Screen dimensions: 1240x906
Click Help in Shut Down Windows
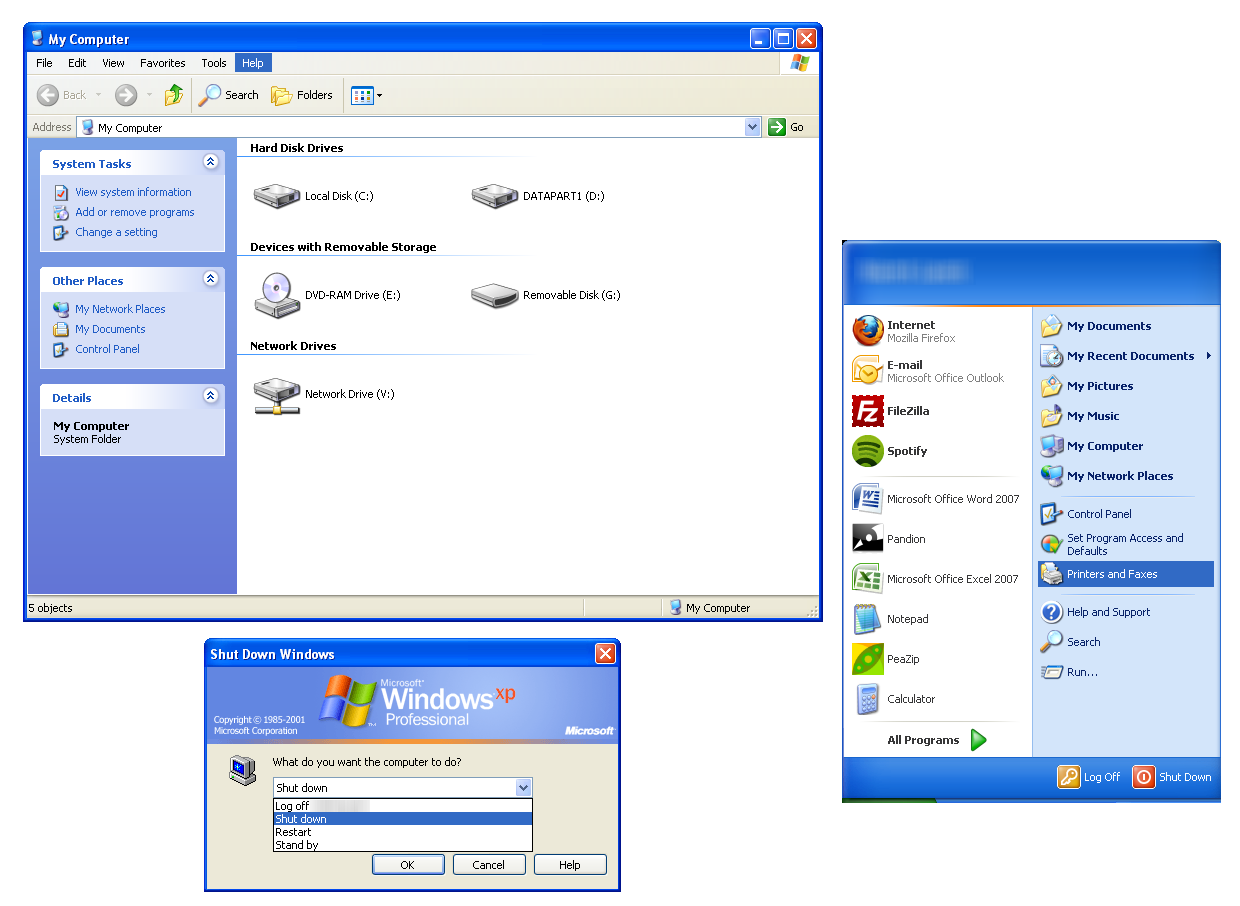[x=570, y=865]
